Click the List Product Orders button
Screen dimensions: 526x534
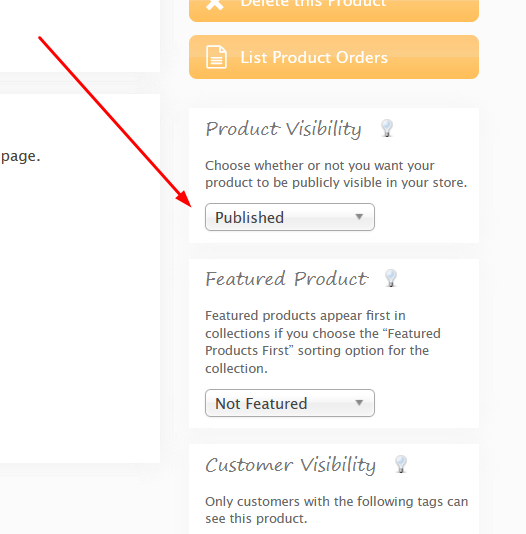pyautogui.click(x=334, y=57)
